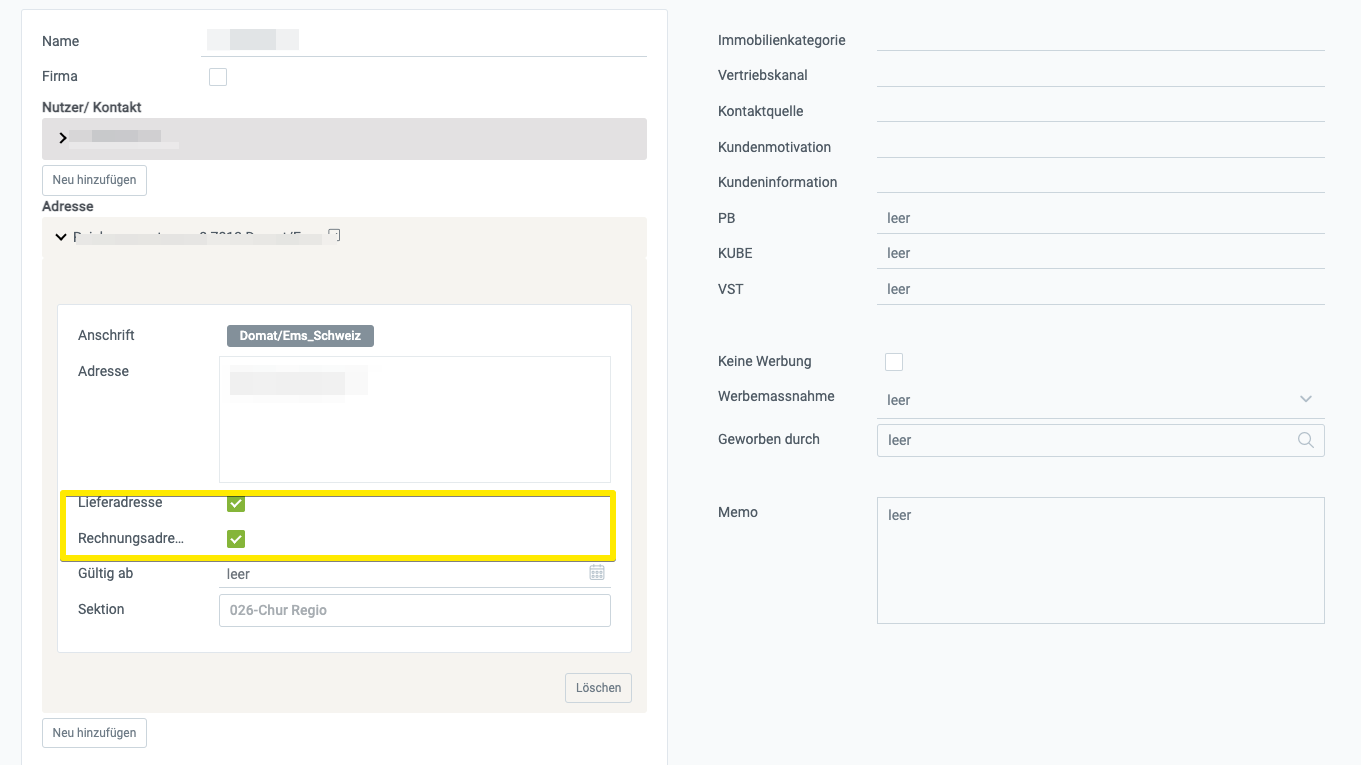The width and height of the screenshot is (1361, 765).
Task: Uncheck the Rechnungsadresse checkbox
Action: [x=236, y=539]
